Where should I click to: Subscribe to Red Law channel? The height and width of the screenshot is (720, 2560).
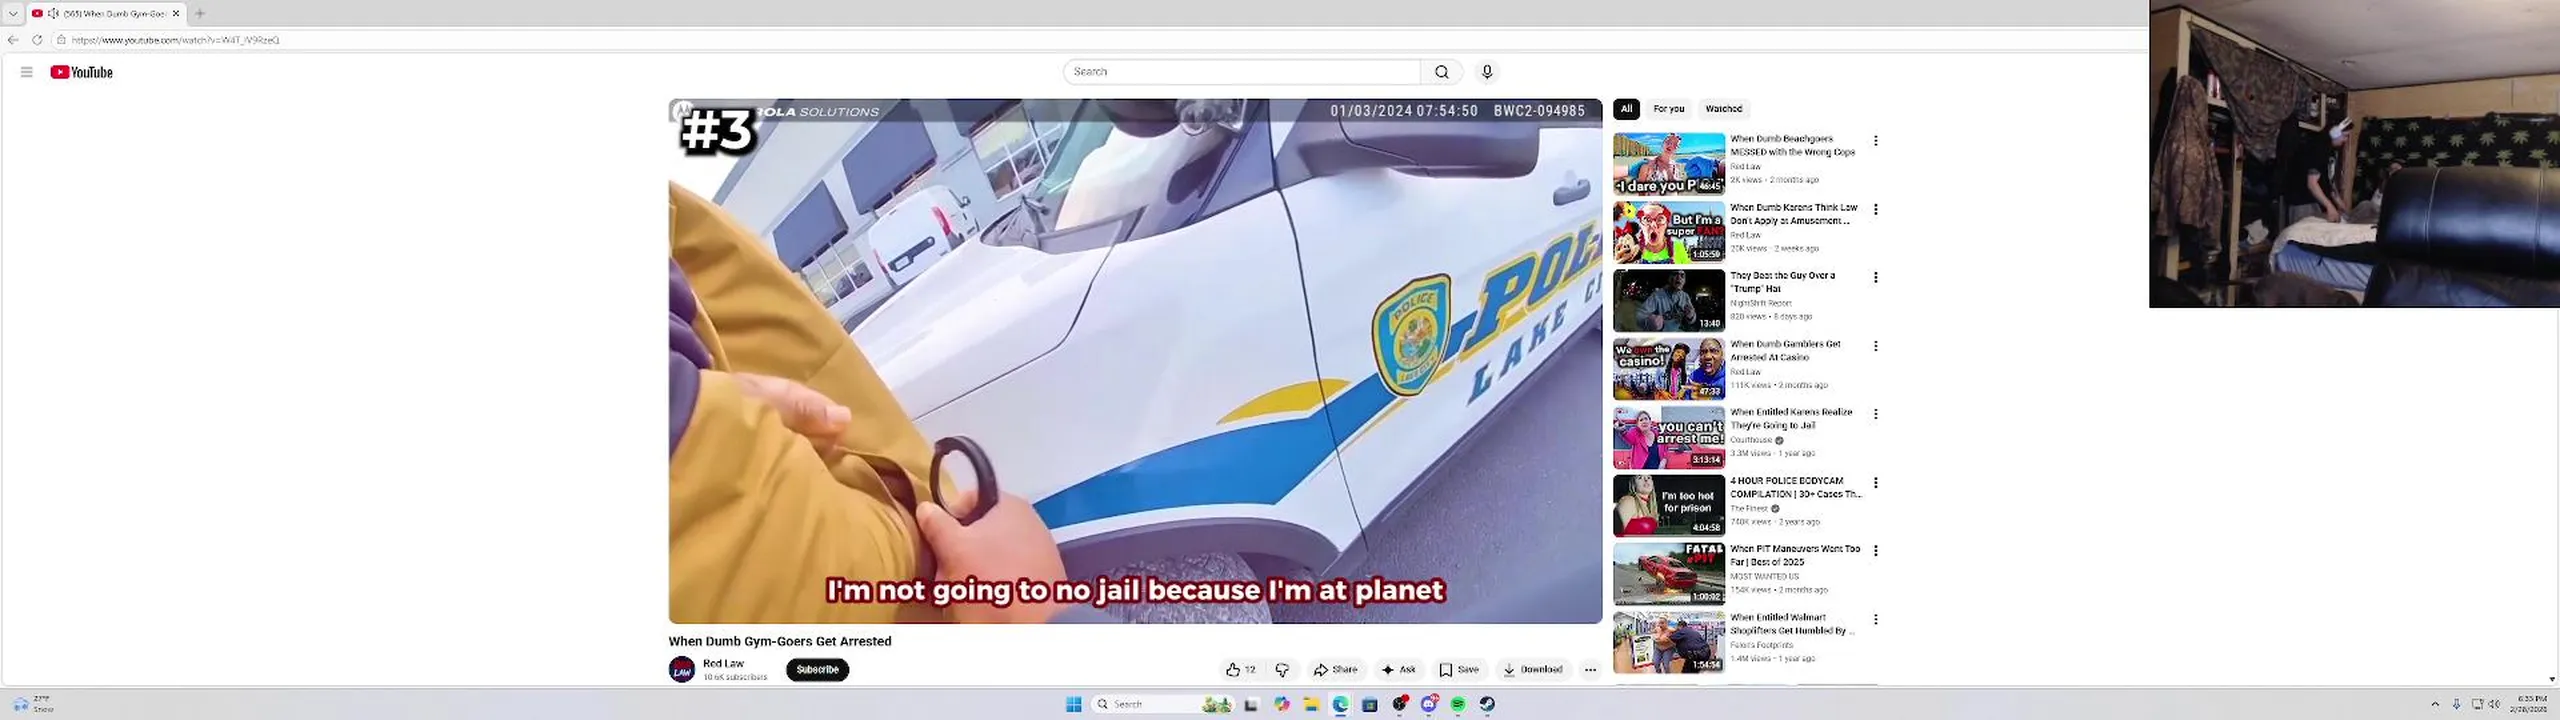(817, 670)
